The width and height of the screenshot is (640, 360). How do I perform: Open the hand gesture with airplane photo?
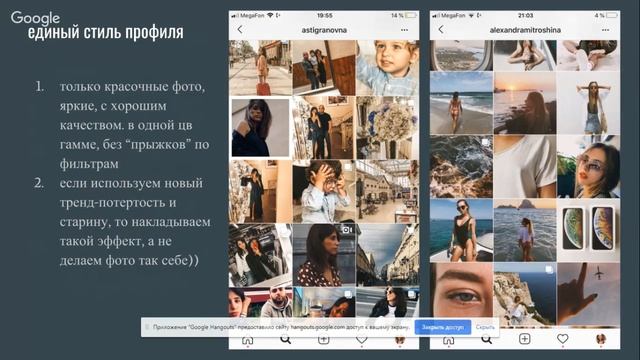pyautogui.click(x=589, y=294)
